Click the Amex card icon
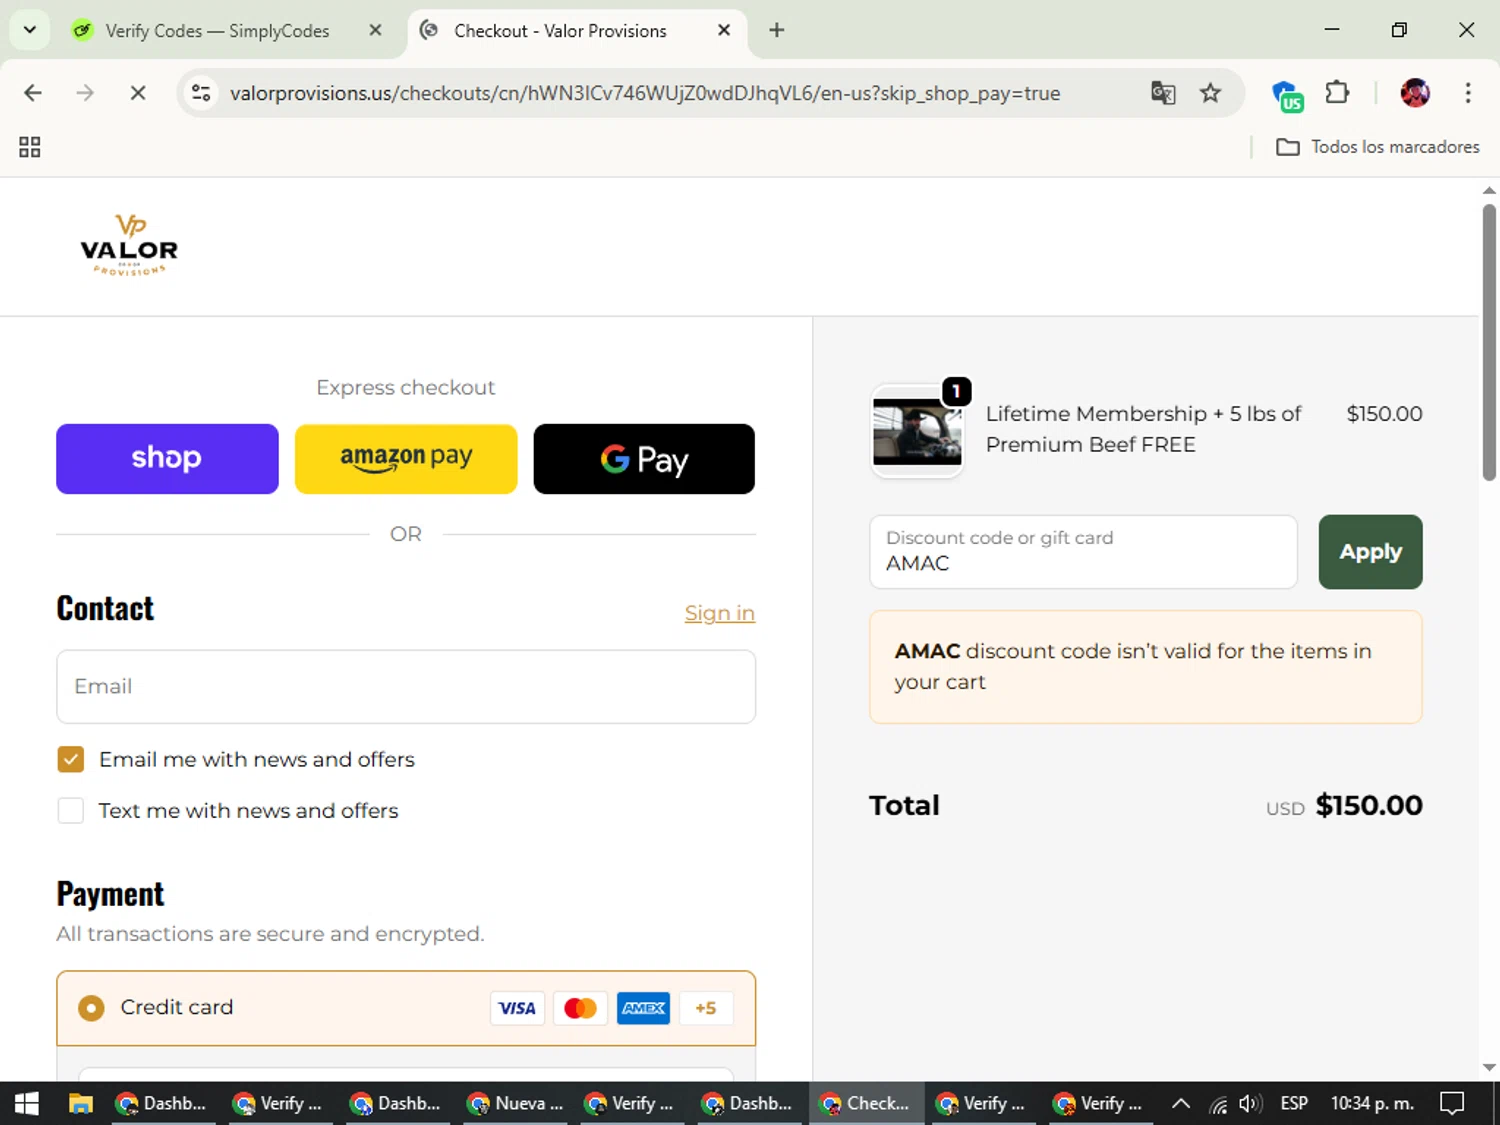 [x=643, y=1008]
